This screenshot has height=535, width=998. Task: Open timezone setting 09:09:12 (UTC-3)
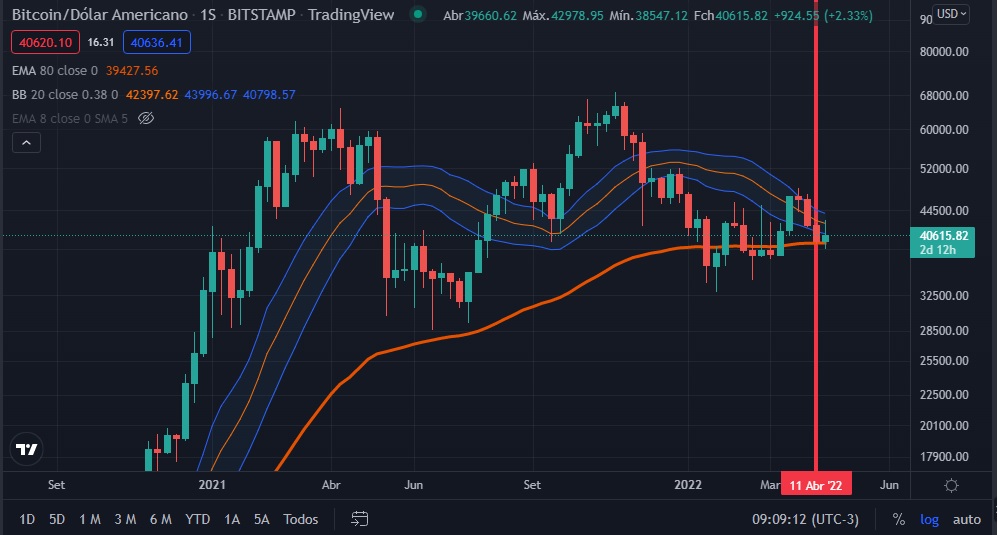point(805,519)
